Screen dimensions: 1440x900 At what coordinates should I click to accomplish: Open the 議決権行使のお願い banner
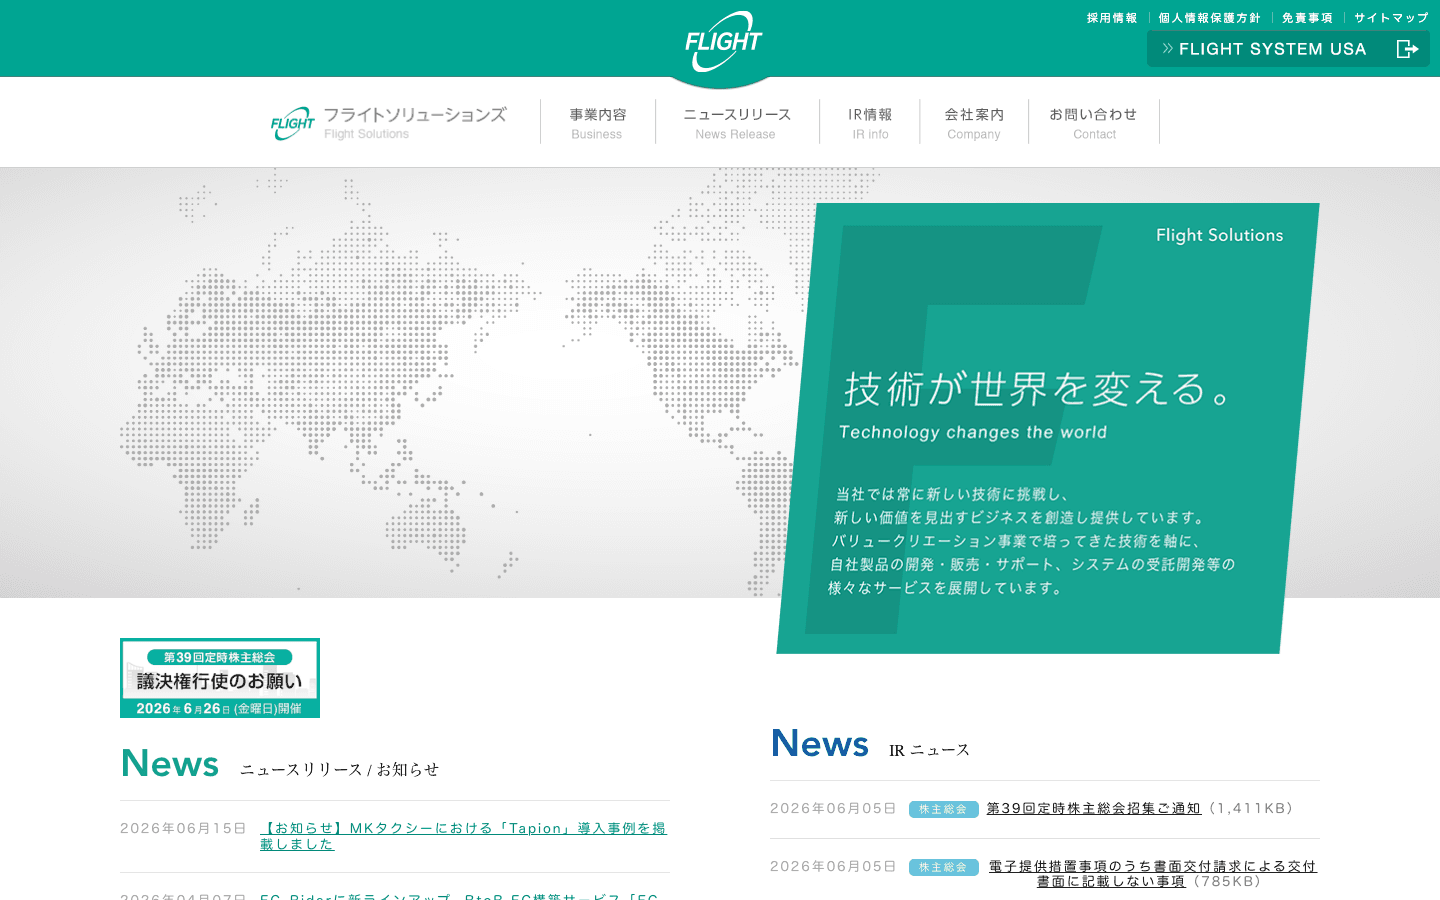tap(220, 678)
